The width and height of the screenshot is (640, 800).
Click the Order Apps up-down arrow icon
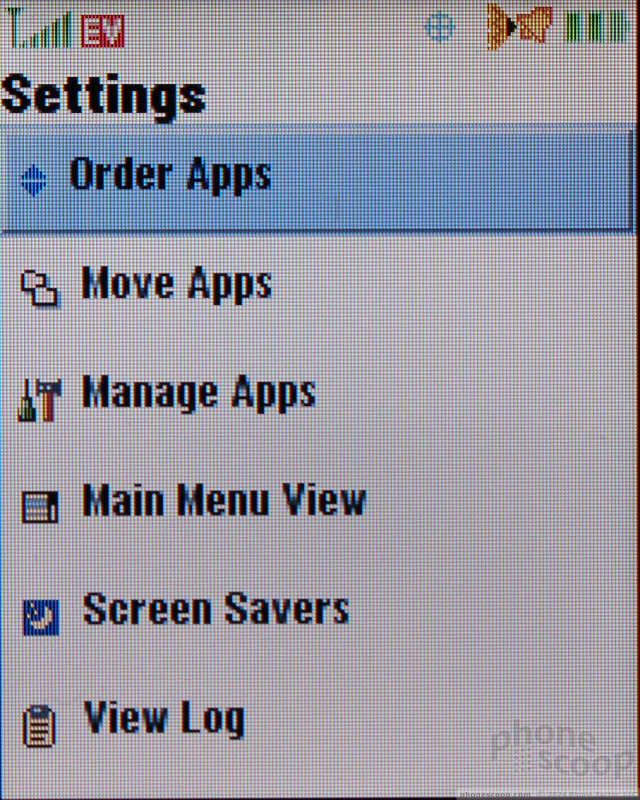[x=34, y=181]
